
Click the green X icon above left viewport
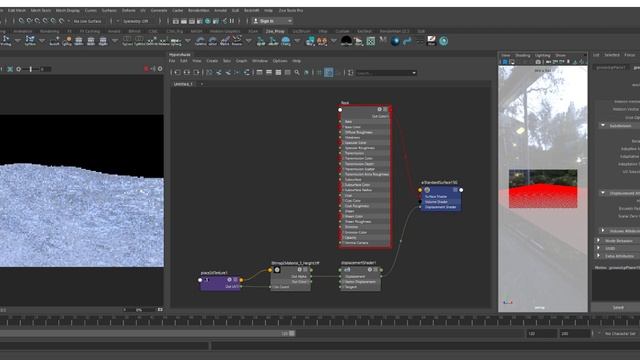pyautogui.click(x=10, y=69)
